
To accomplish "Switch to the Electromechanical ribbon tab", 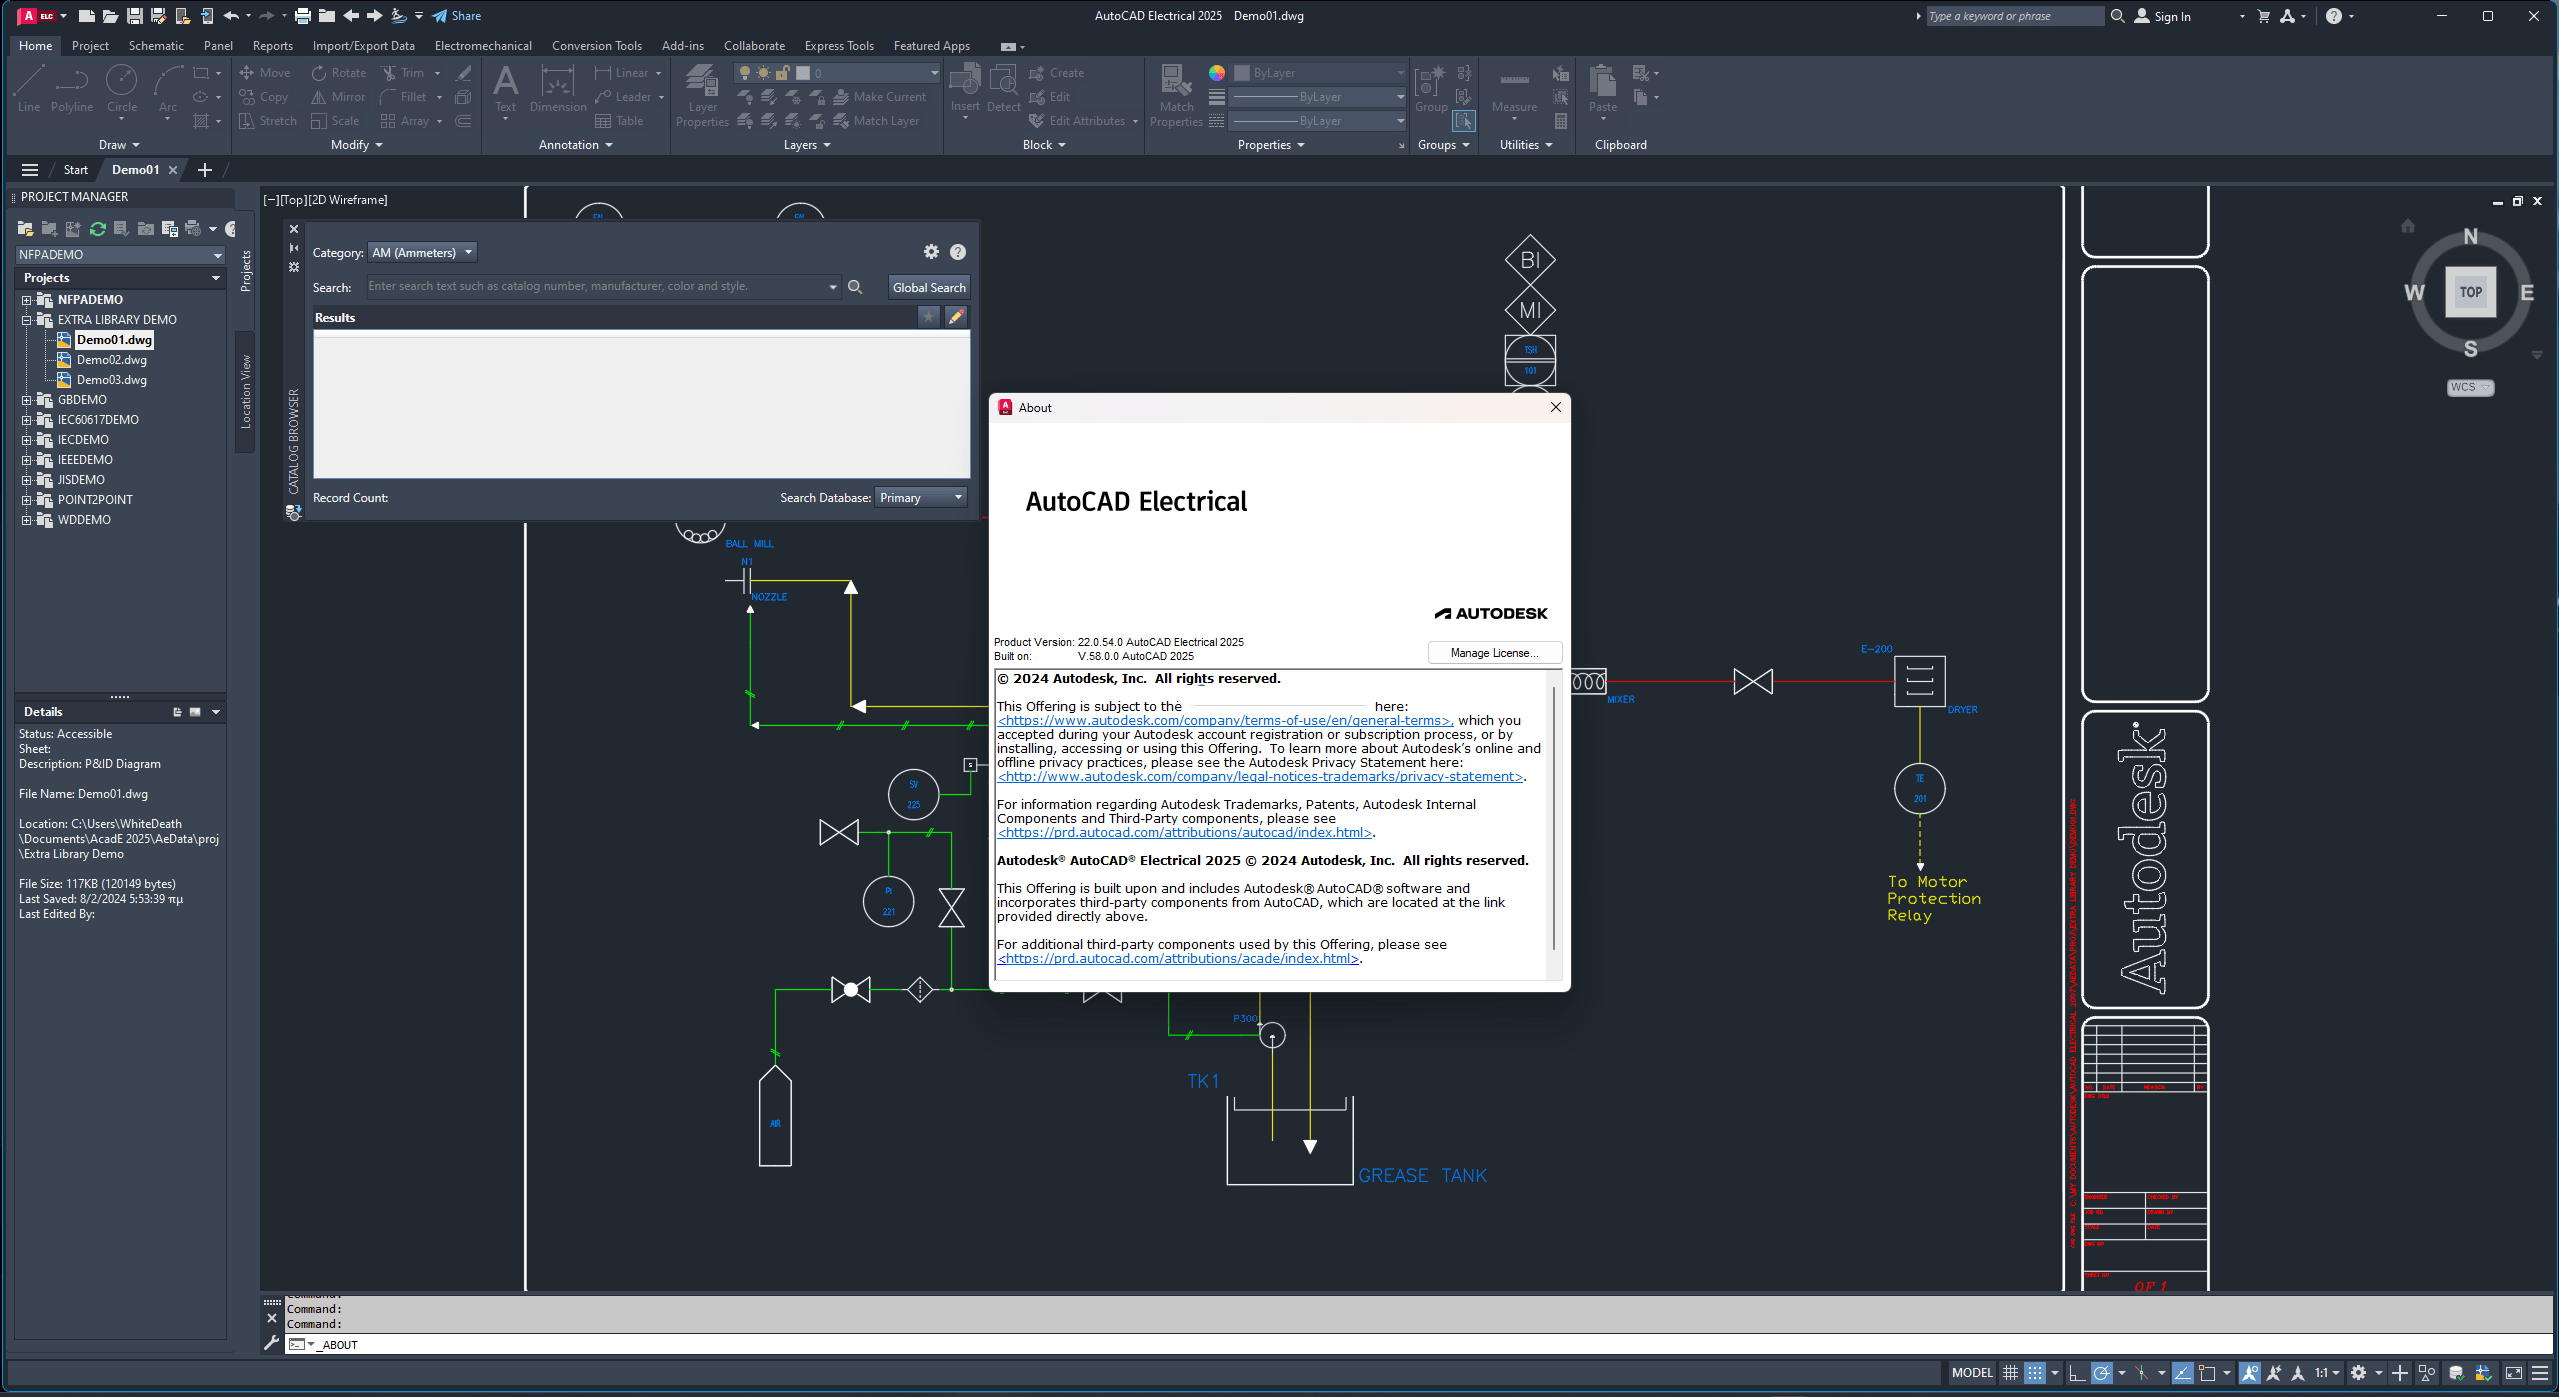I will pos(482,46).
